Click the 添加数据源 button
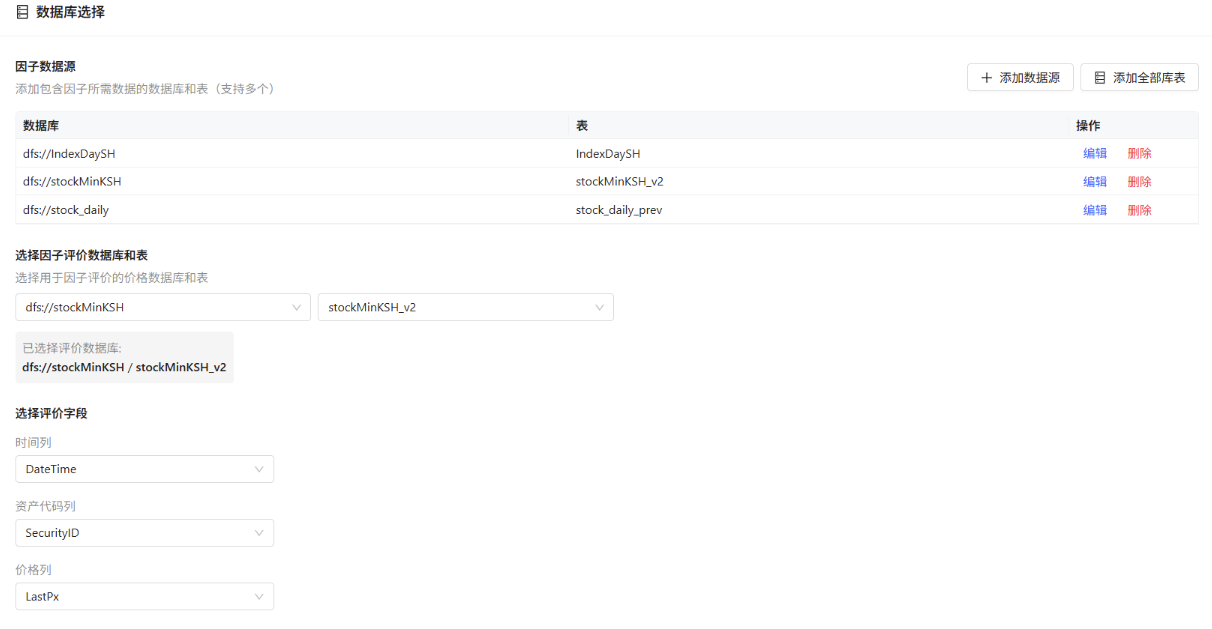This screenshot has width=1212, height=629. click(1020, 78)
